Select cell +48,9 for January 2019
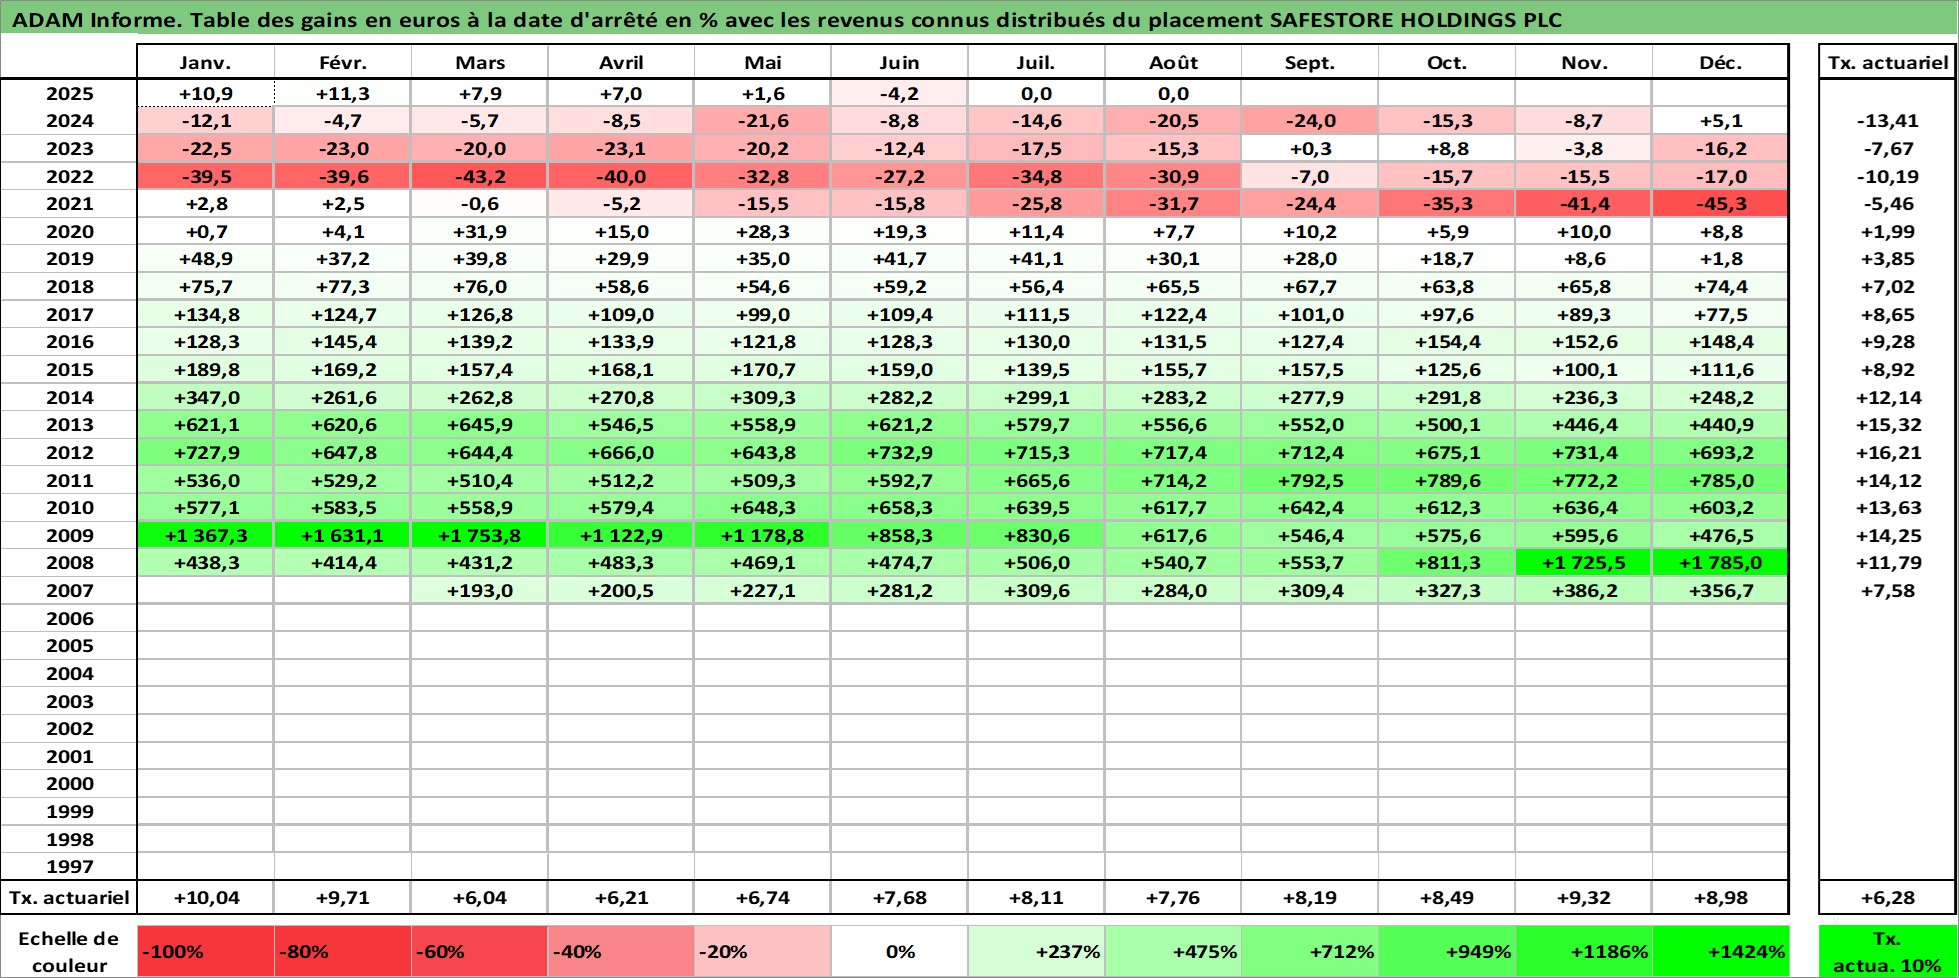The width and height of the screenshot is (1959, 978). [205, 258]
